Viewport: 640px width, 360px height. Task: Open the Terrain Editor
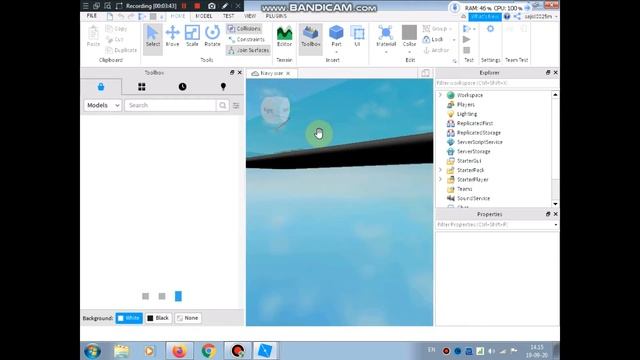click(284, 36)
